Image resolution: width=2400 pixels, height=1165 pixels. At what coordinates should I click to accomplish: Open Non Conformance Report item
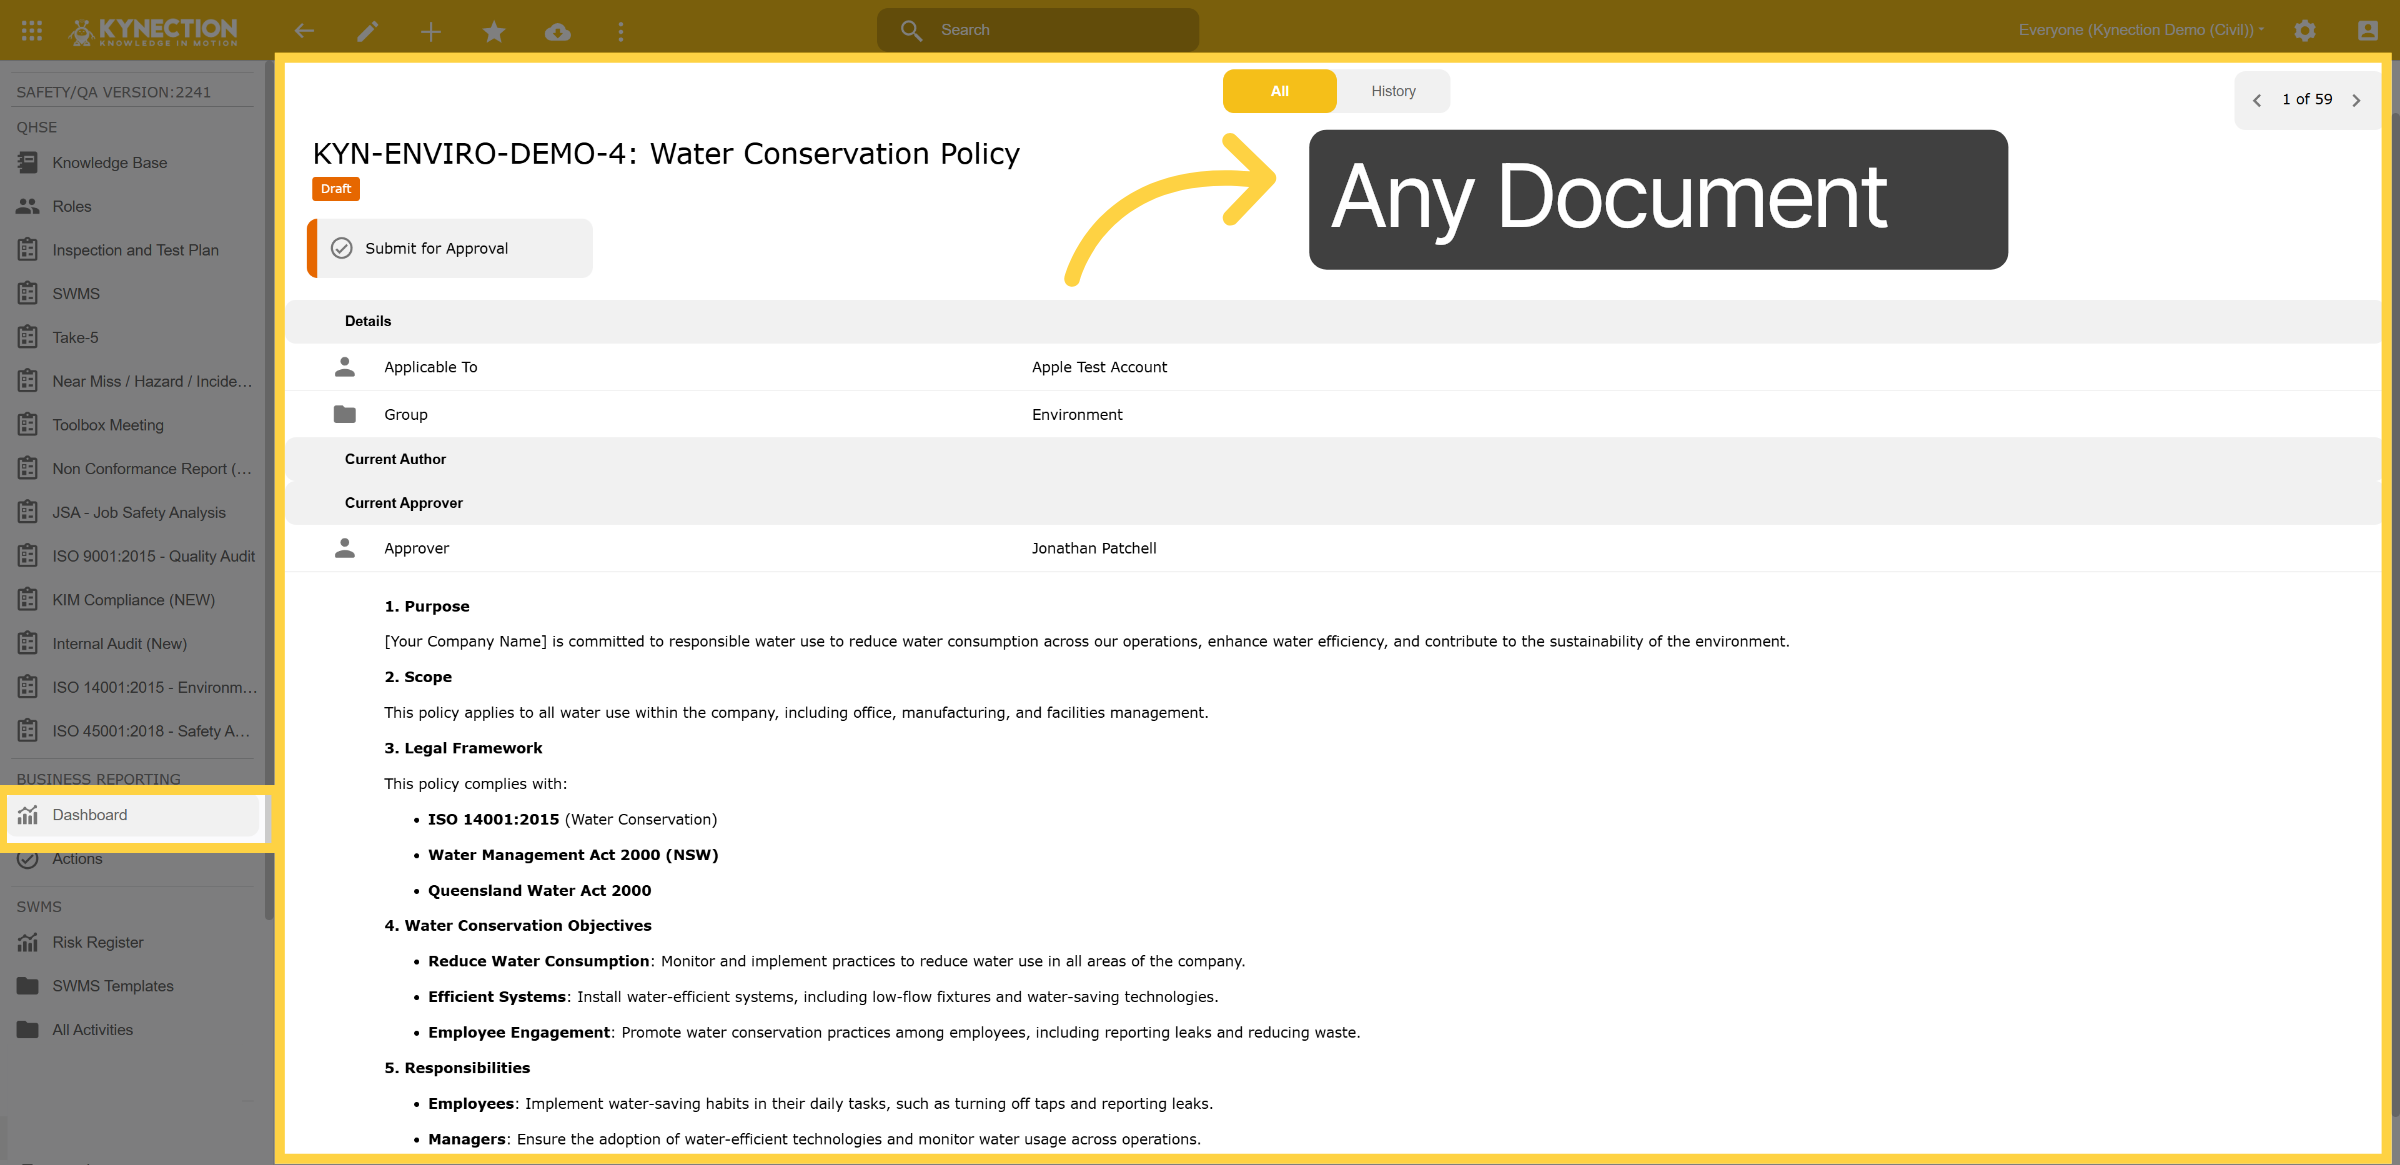point(136,468)
